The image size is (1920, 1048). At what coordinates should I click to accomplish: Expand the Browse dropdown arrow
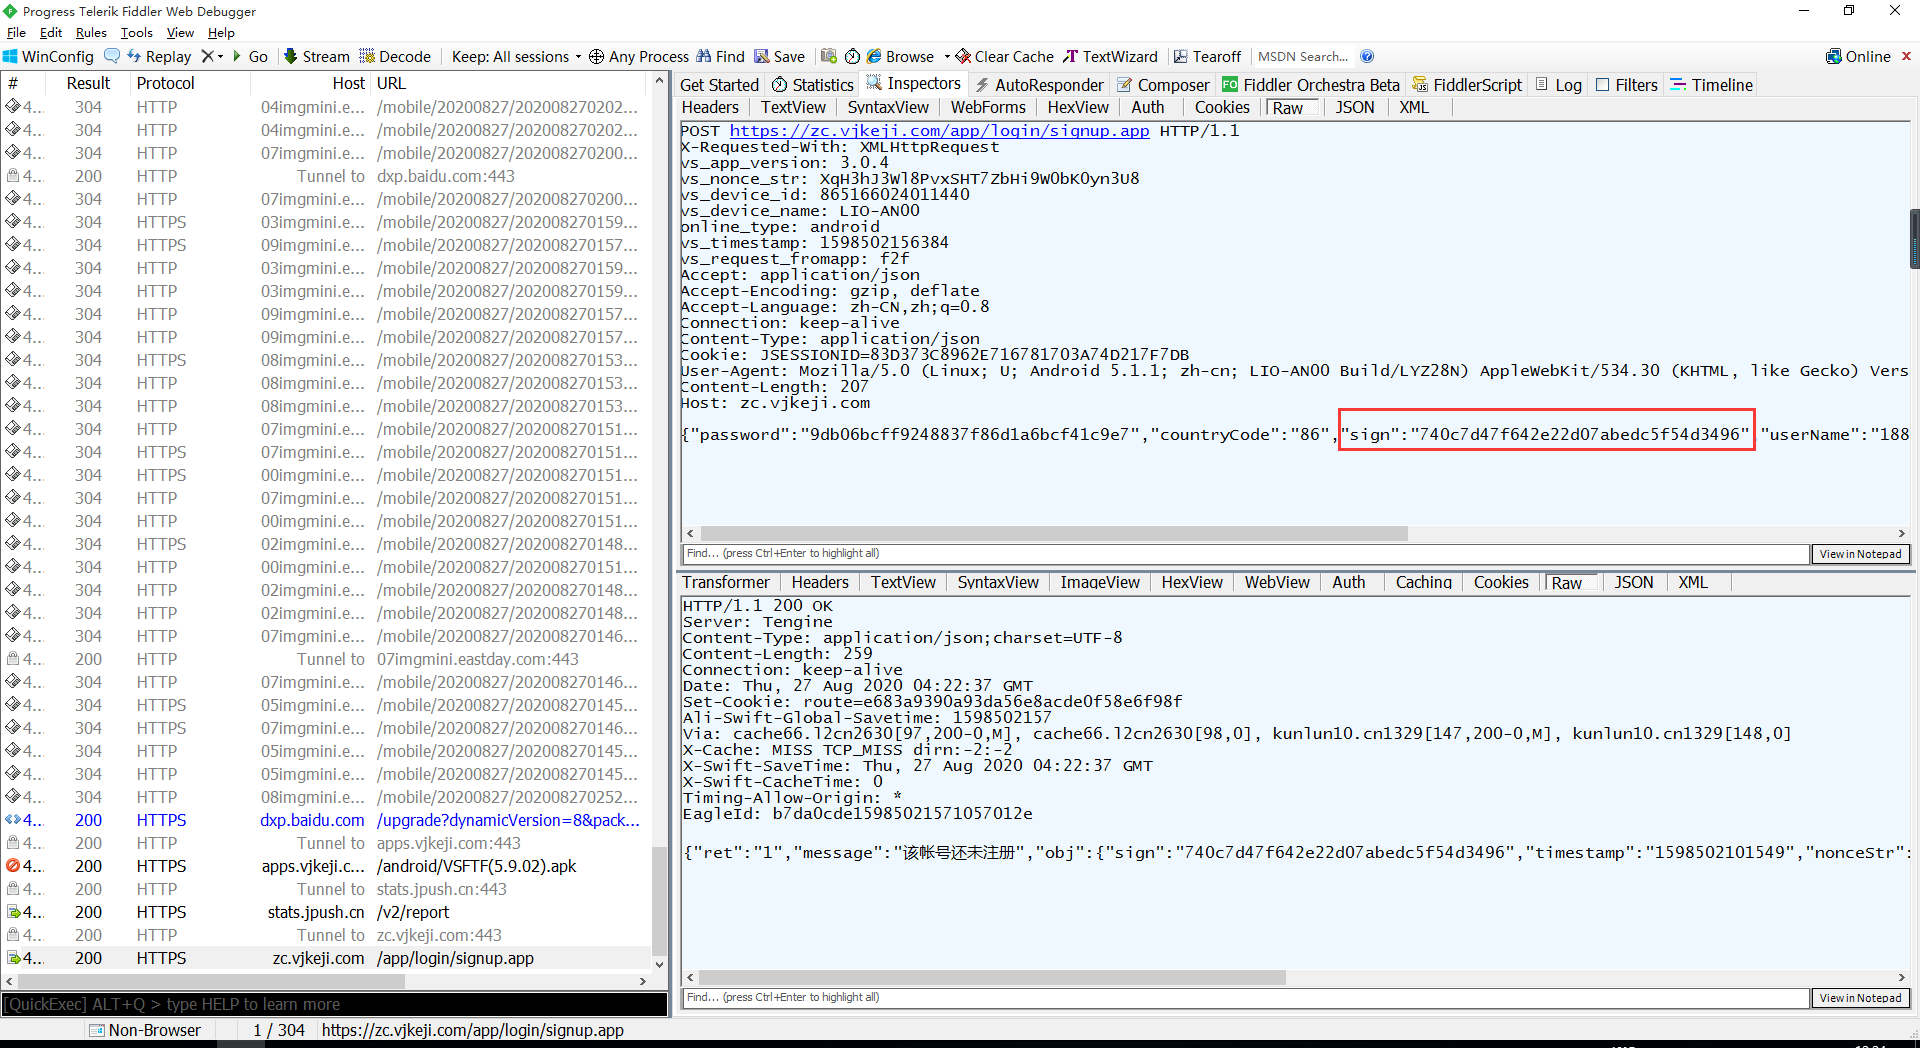click(x=946, y=56)
